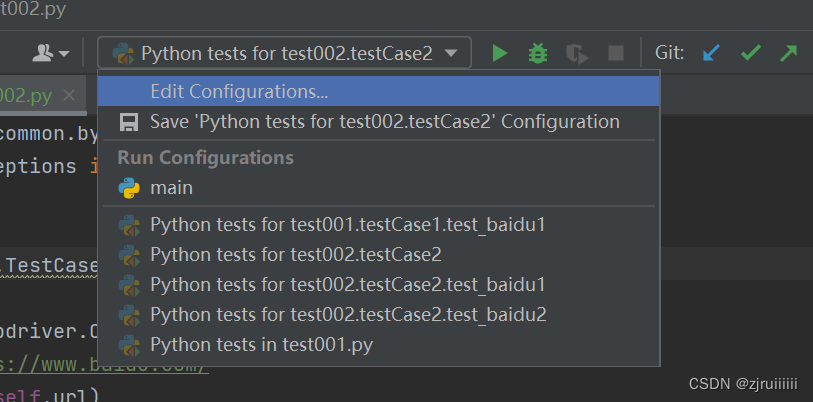The image size is (813, 402).
Task: Select Edit Configurations... menu entry
Action: [239, 91]
